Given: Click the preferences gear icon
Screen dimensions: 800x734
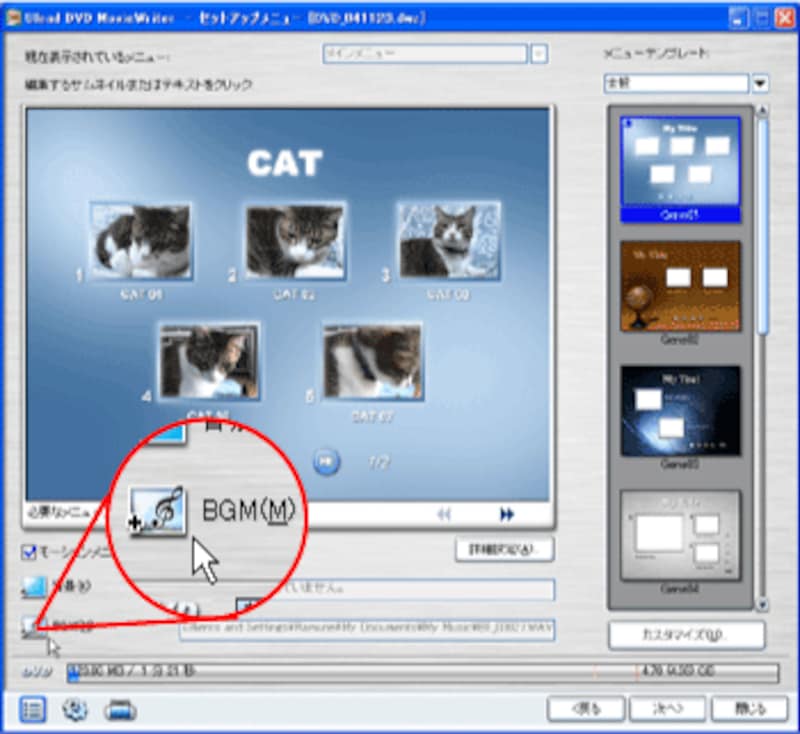Looking at the screenshot, I should pos(75,709).
